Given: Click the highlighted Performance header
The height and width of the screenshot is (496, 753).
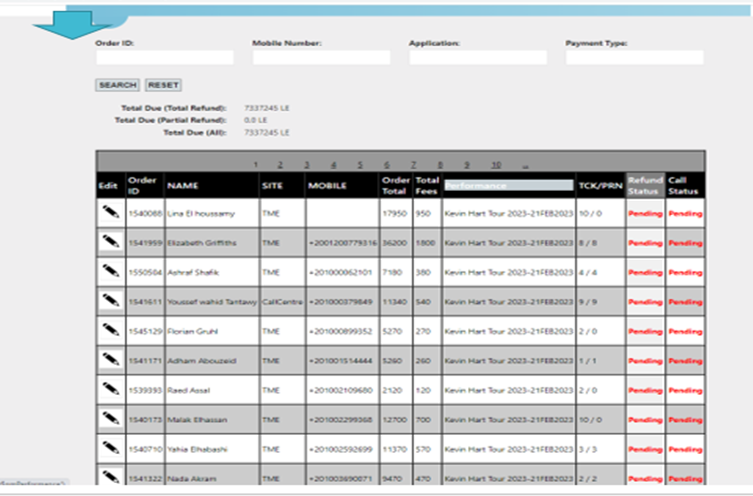Looking at the screenshot, I should (x=509, y=185).
